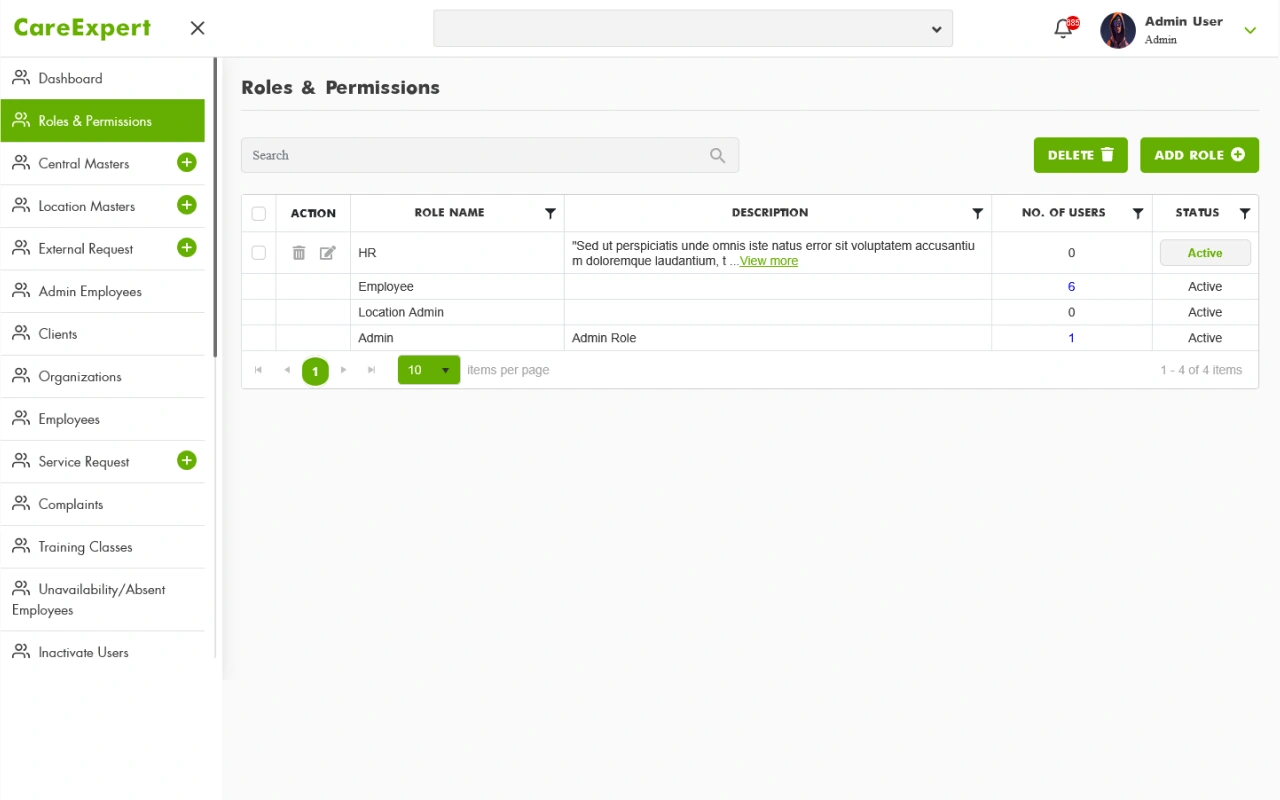This screenshot has height=800, width=1280.
Task: Open the items per page dropdown
Action: coord(445,370)
